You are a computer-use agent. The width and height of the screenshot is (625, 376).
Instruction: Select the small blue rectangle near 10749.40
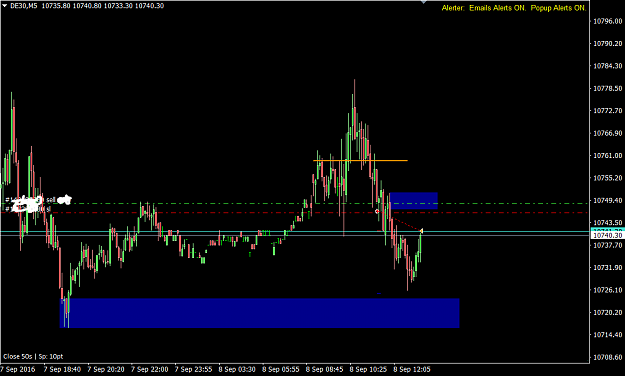coord(414,201)
